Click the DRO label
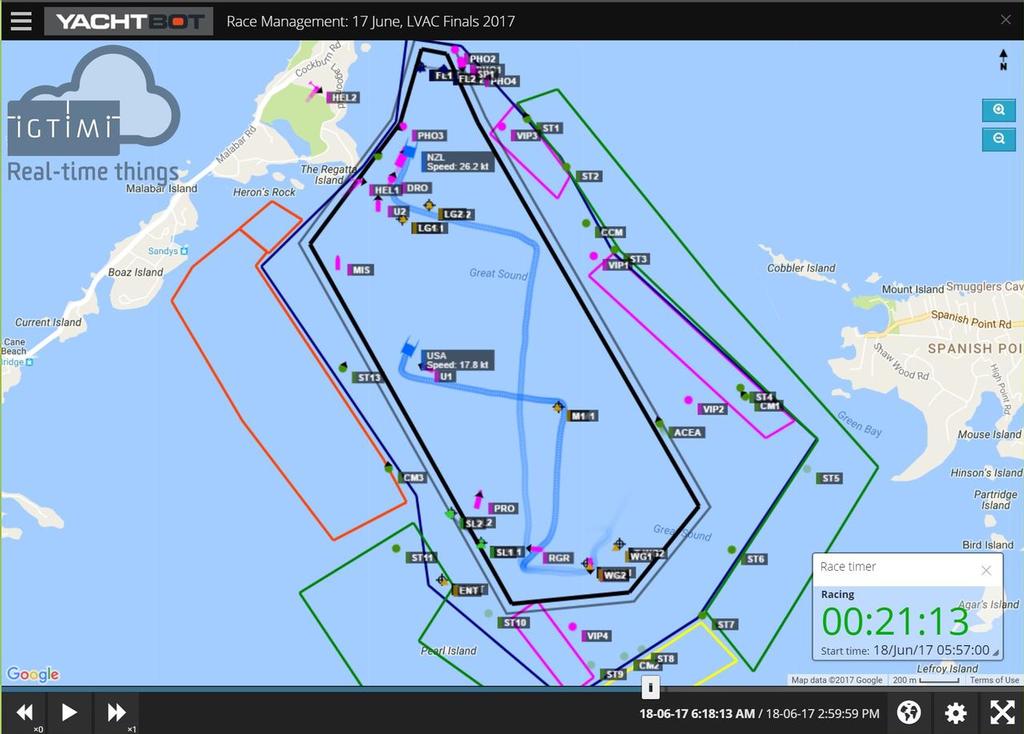 click(417, 188)
